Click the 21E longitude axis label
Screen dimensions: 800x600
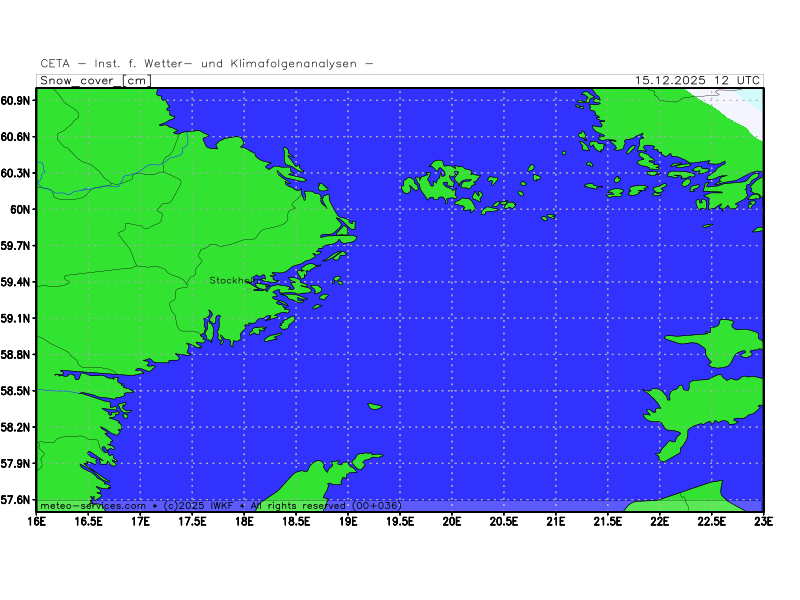click(x=556, y=521)
